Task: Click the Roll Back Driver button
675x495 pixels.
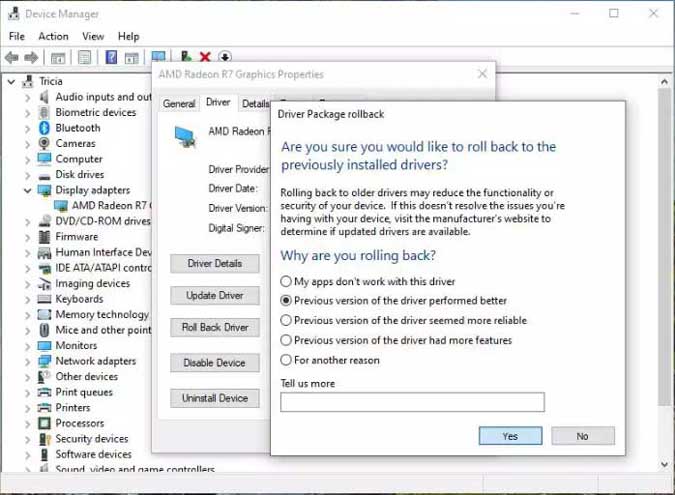Action: 214,328
